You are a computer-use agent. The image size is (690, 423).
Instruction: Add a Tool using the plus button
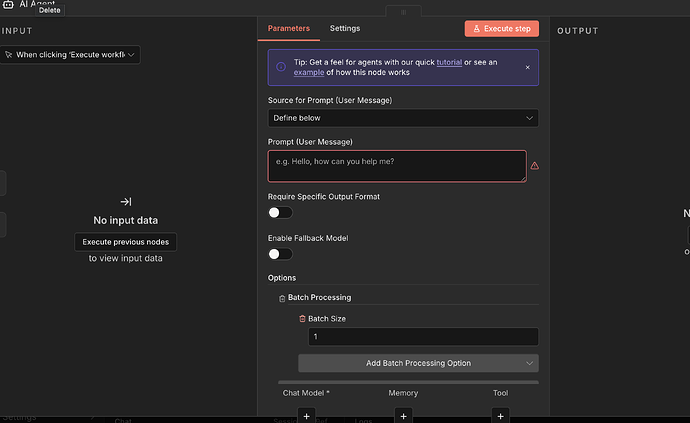pyautogui.click(x=500, y=414)
